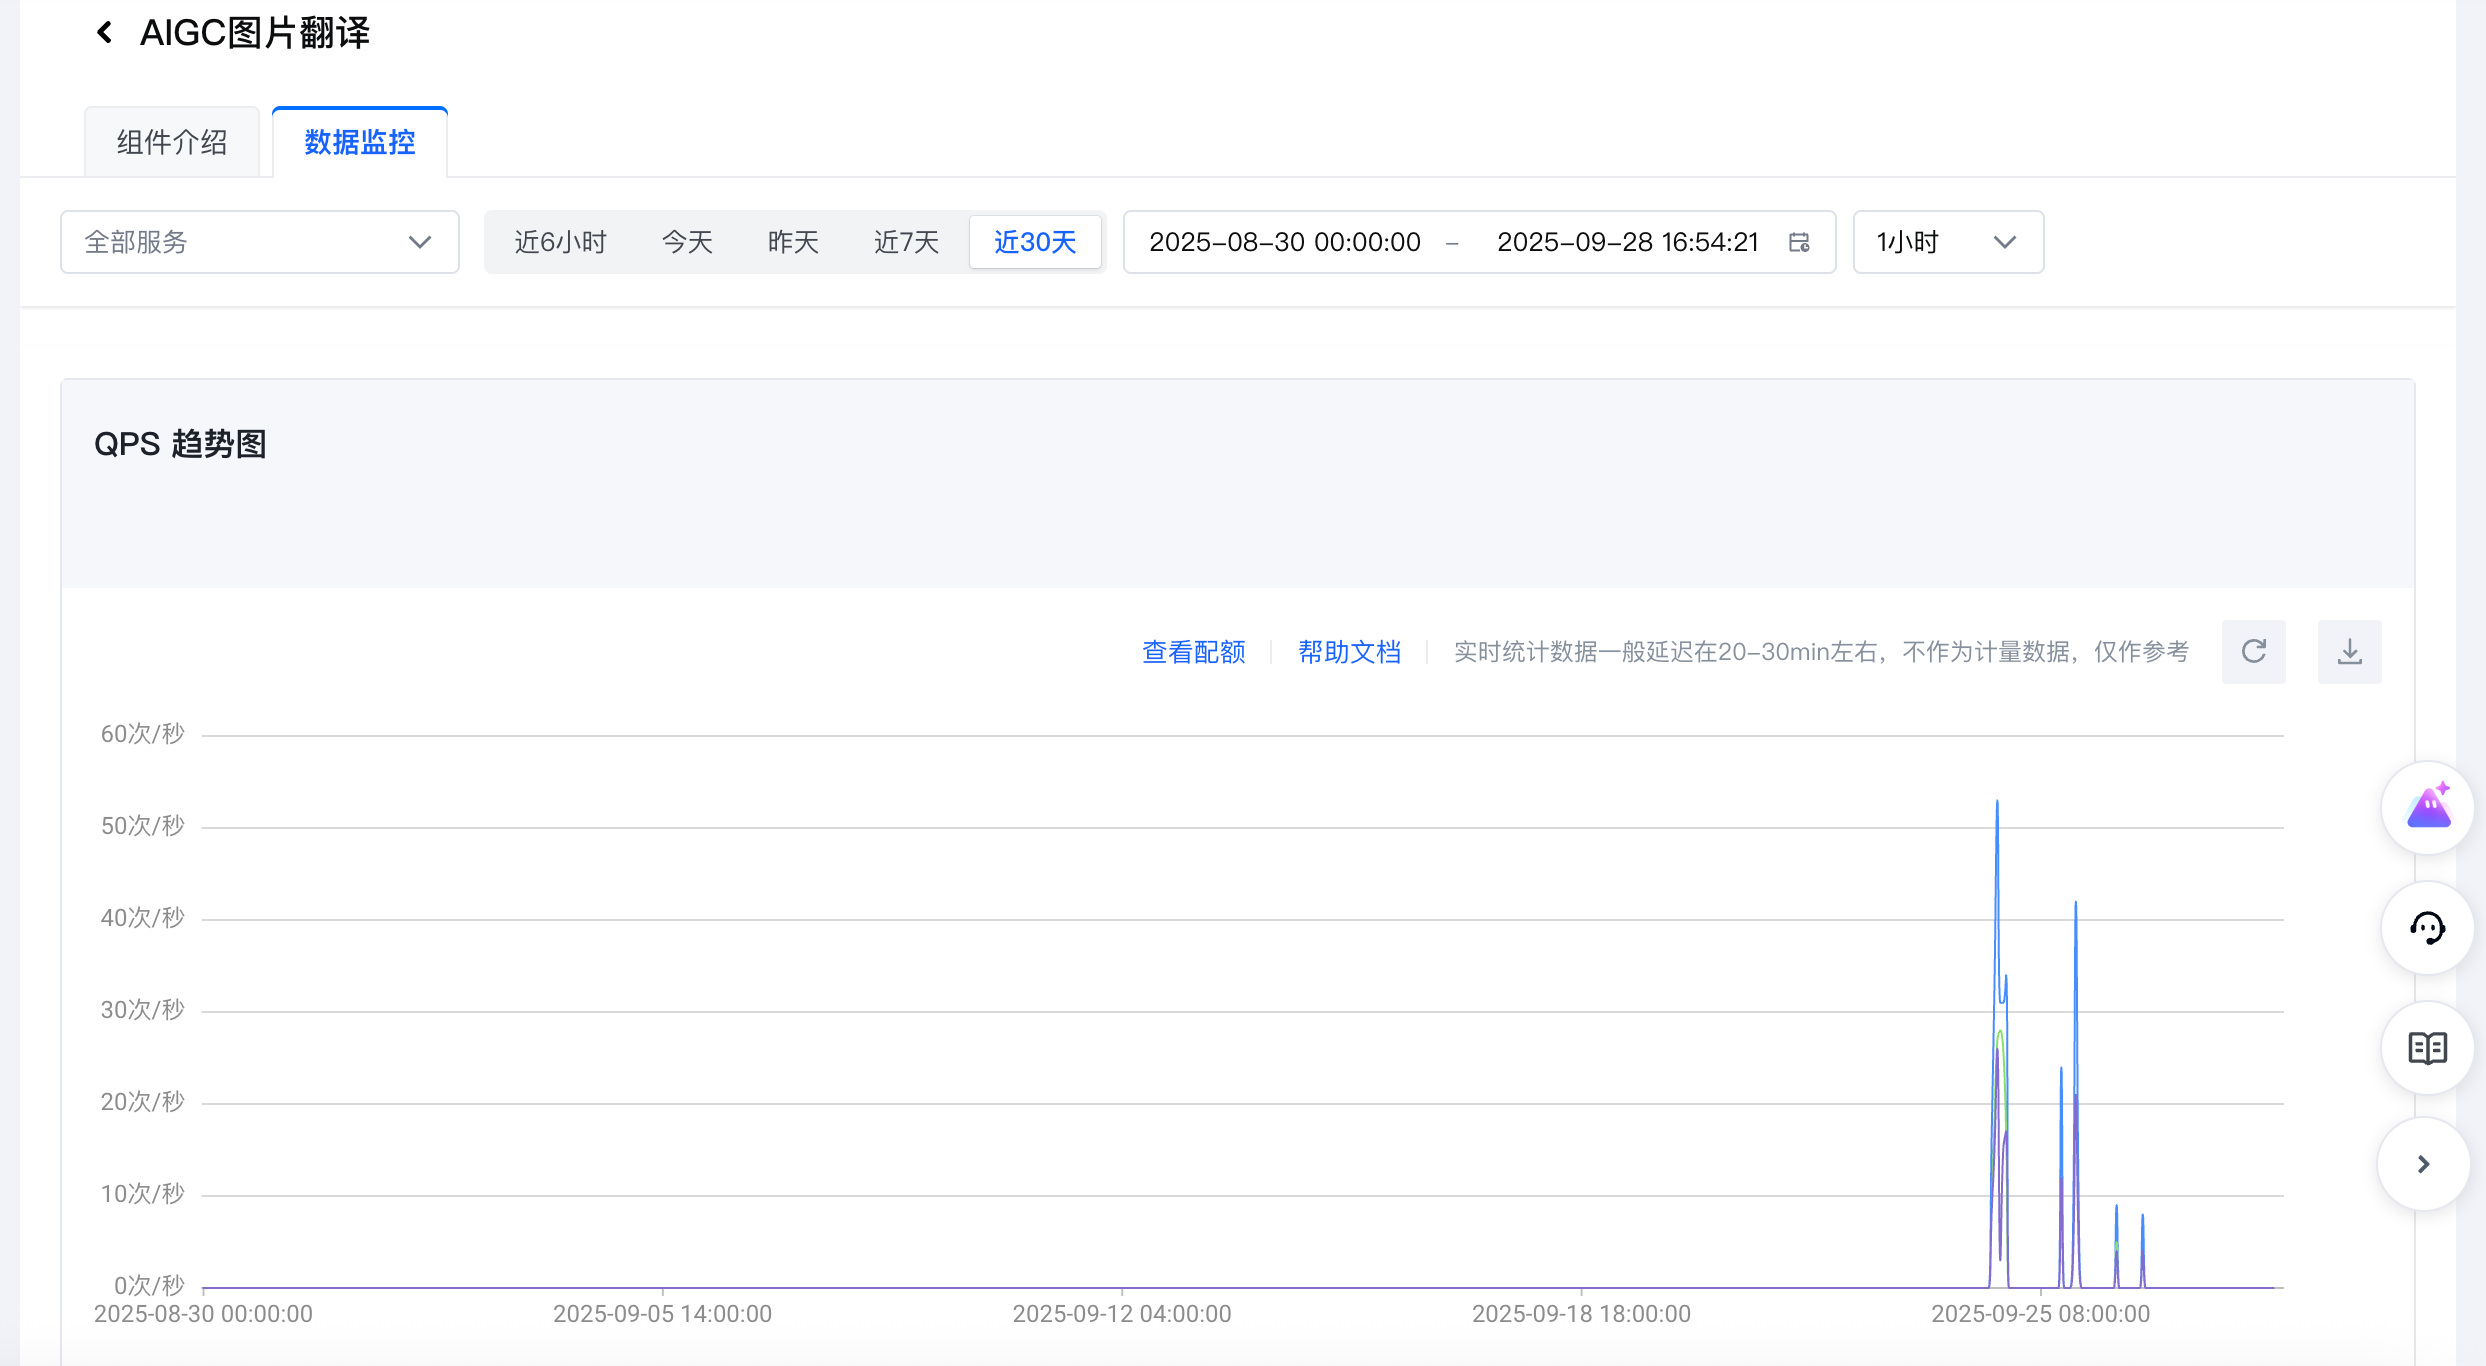Viewport: 2486px width, 1366px height.
Task: Choose the 昨天 time range option
Action: [x=793, y=242]
